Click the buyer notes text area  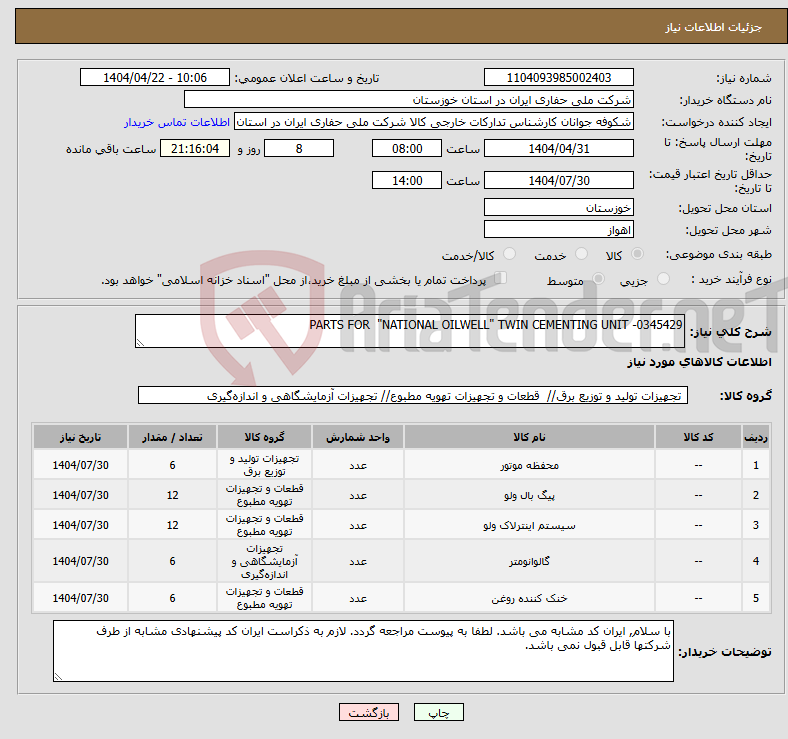[x=363, y=651]
